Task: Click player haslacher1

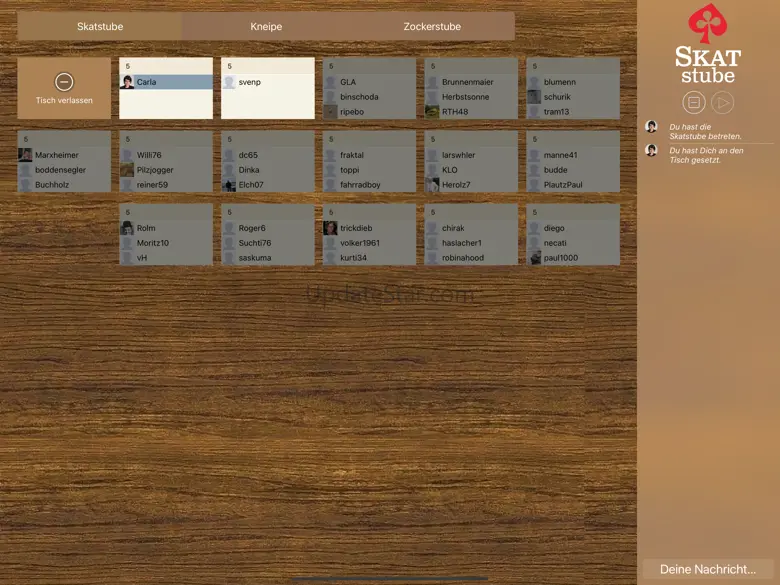Action: pos(471,243)
